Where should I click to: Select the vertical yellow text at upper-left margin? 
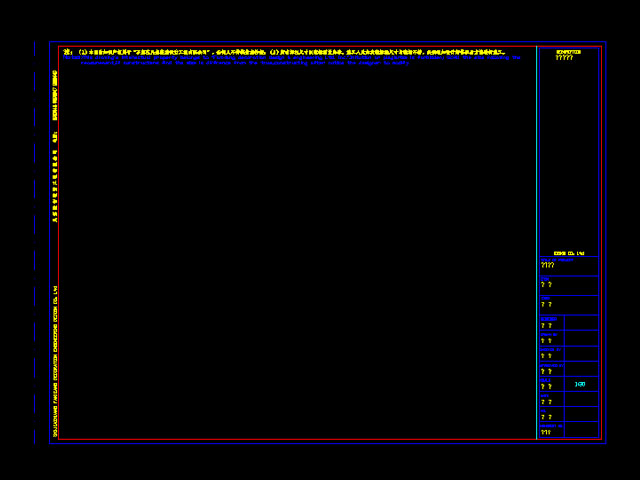click(x=55, y=95)
